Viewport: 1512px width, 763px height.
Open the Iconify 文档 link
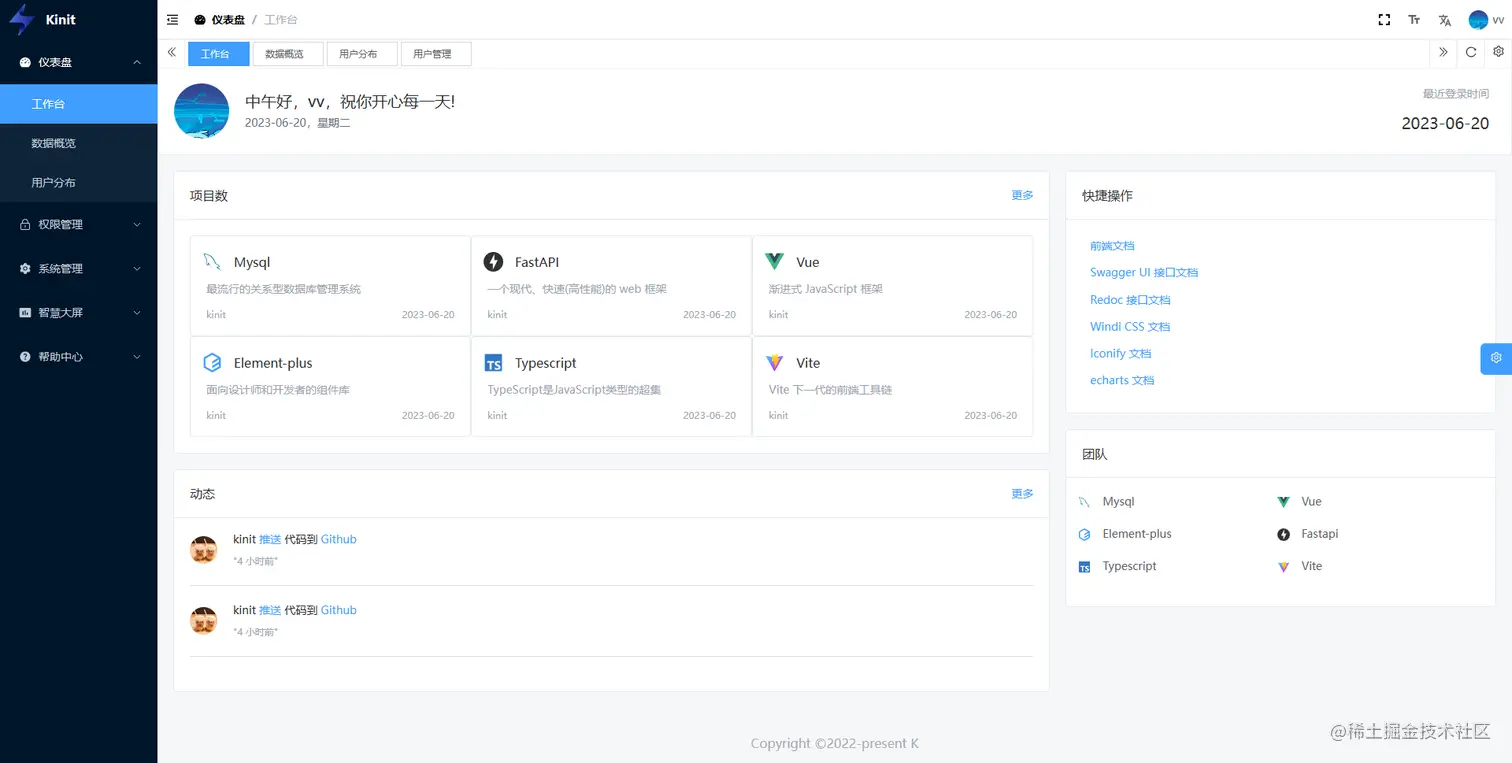point(1121,354)
